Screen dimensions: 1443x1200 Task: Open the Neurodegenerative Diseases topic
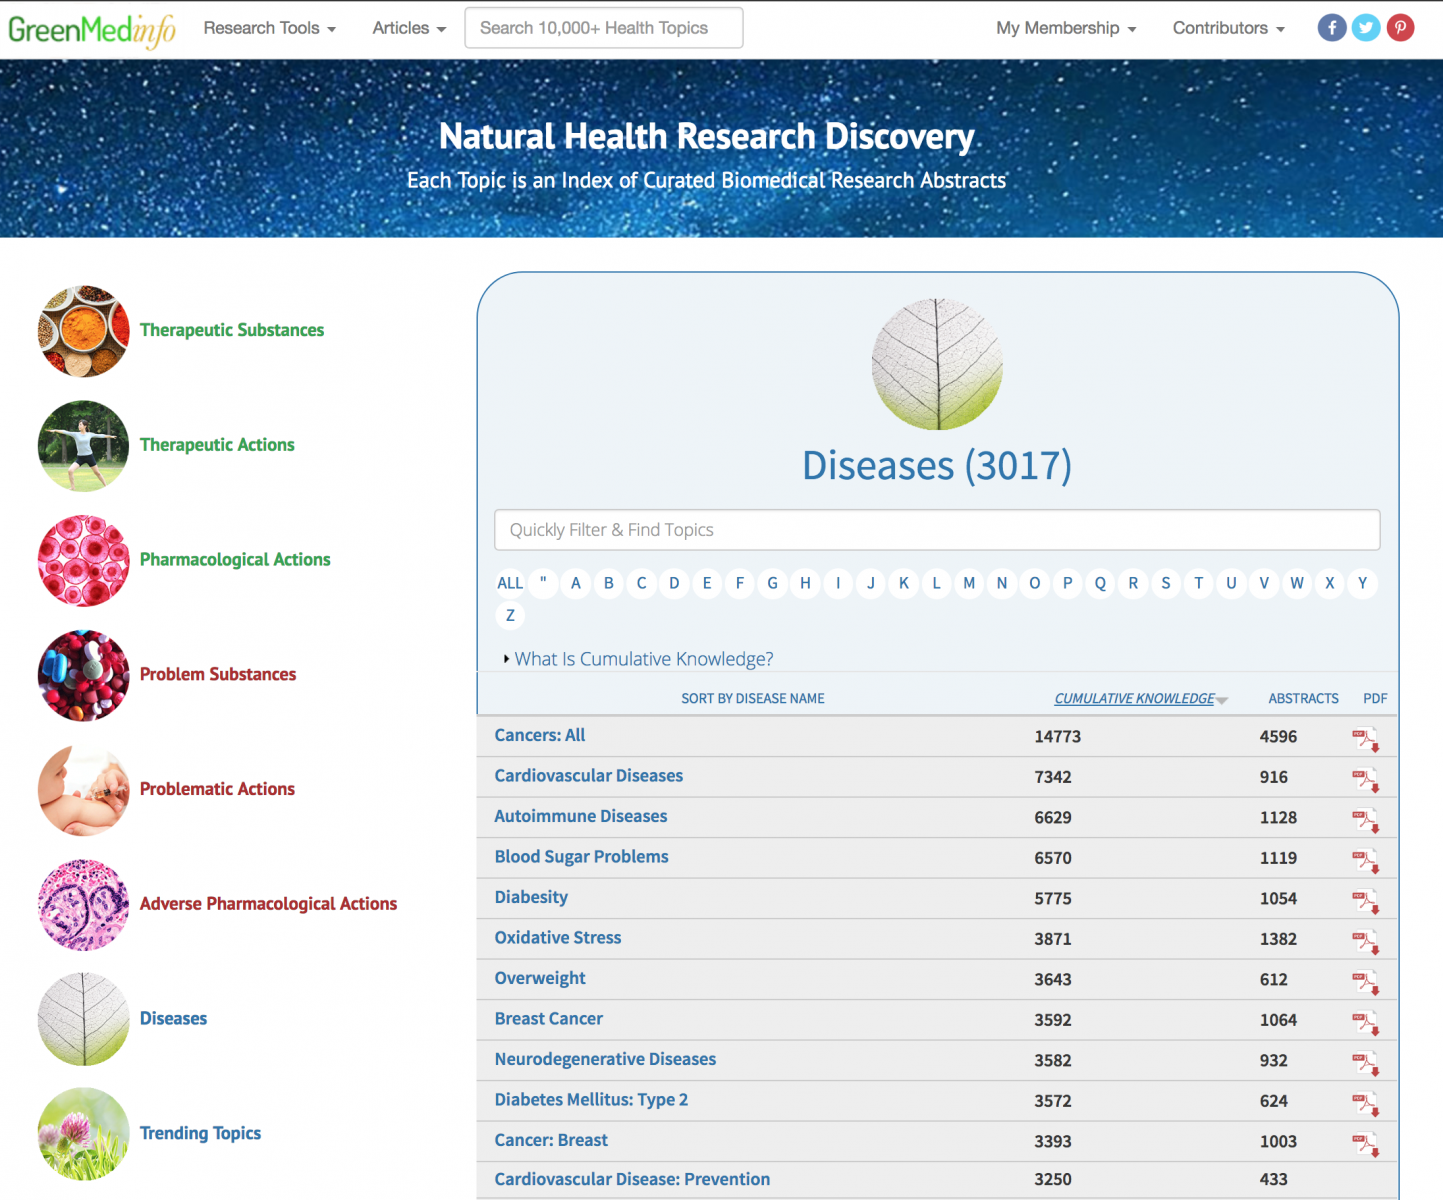click(x=605, y=1059)
